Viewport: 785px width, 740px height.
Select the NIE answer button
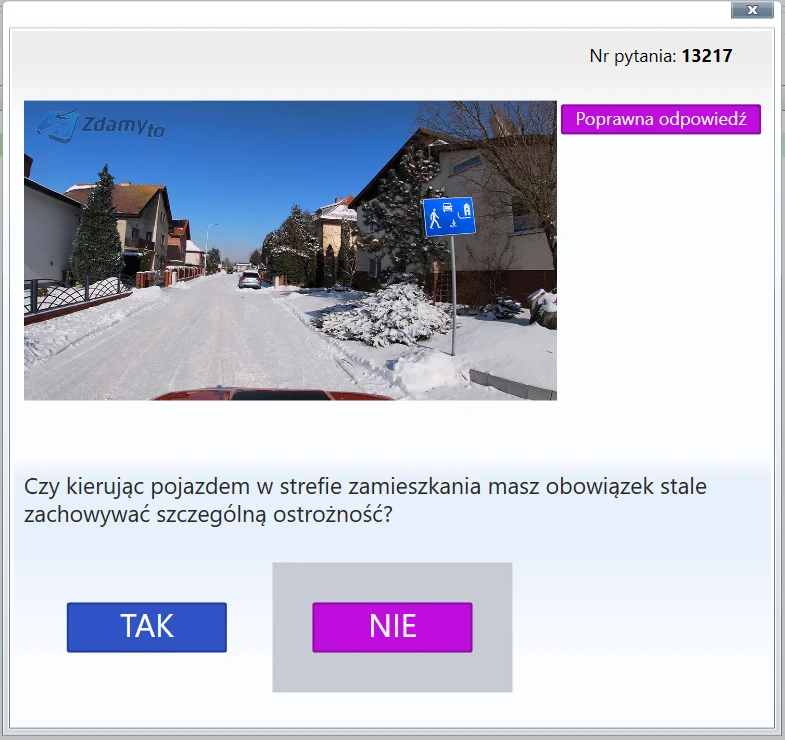(392, 627)
